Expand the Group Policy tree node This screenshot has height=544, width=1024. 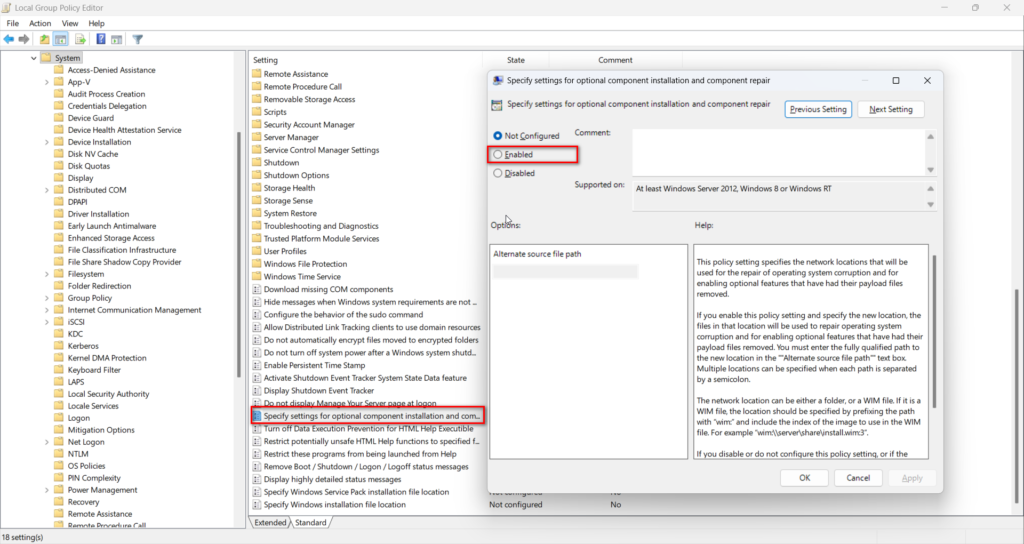pos(46,298)
